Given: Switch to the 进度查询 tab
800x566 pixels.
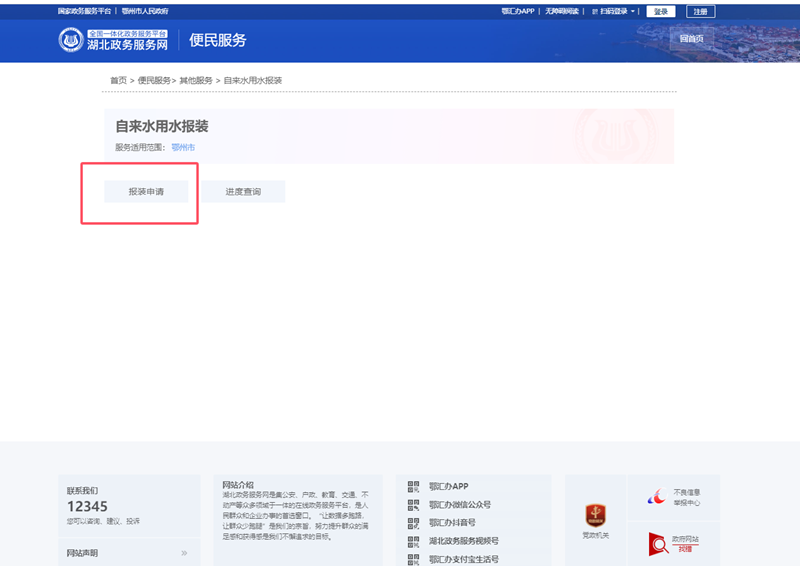Looking at the screenshot, I should point(243,191).
